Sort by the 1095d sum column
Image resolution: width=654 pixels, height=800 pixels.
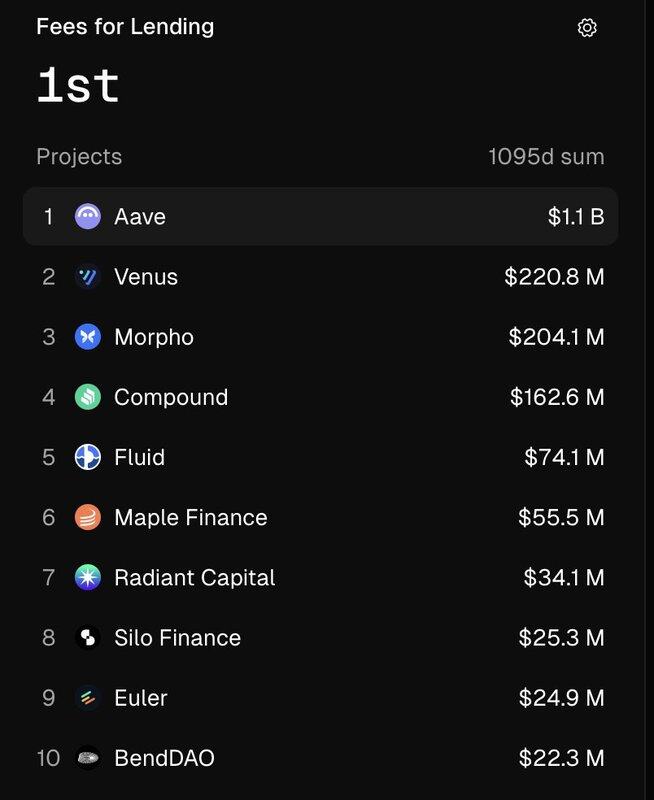pyautogui.click(x=546, y=157)
